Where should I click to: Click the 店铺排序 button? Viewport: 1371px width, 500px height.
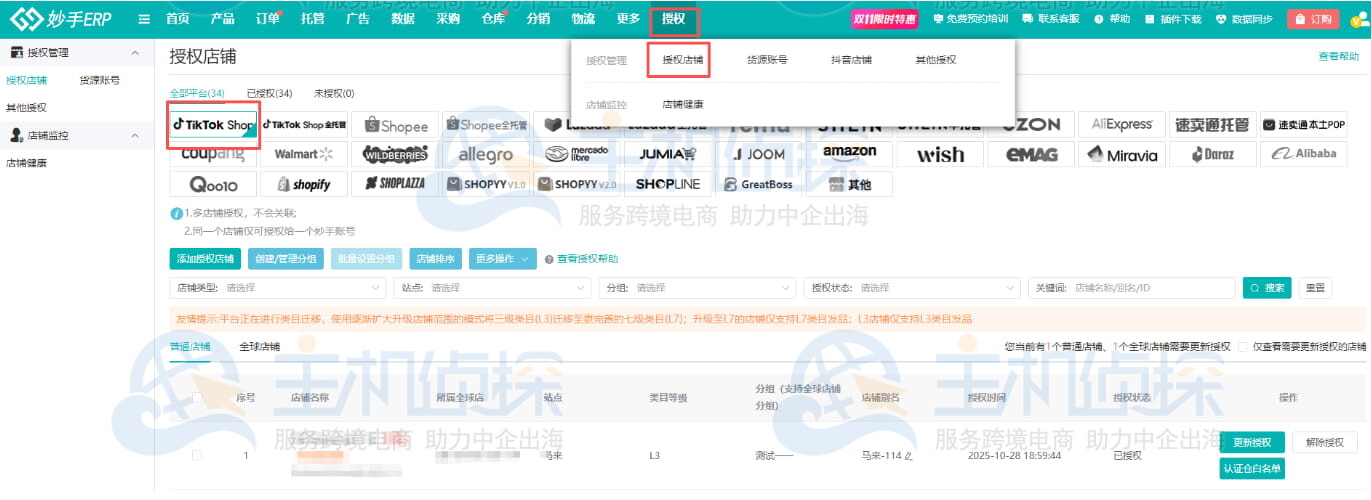(436, 259)
